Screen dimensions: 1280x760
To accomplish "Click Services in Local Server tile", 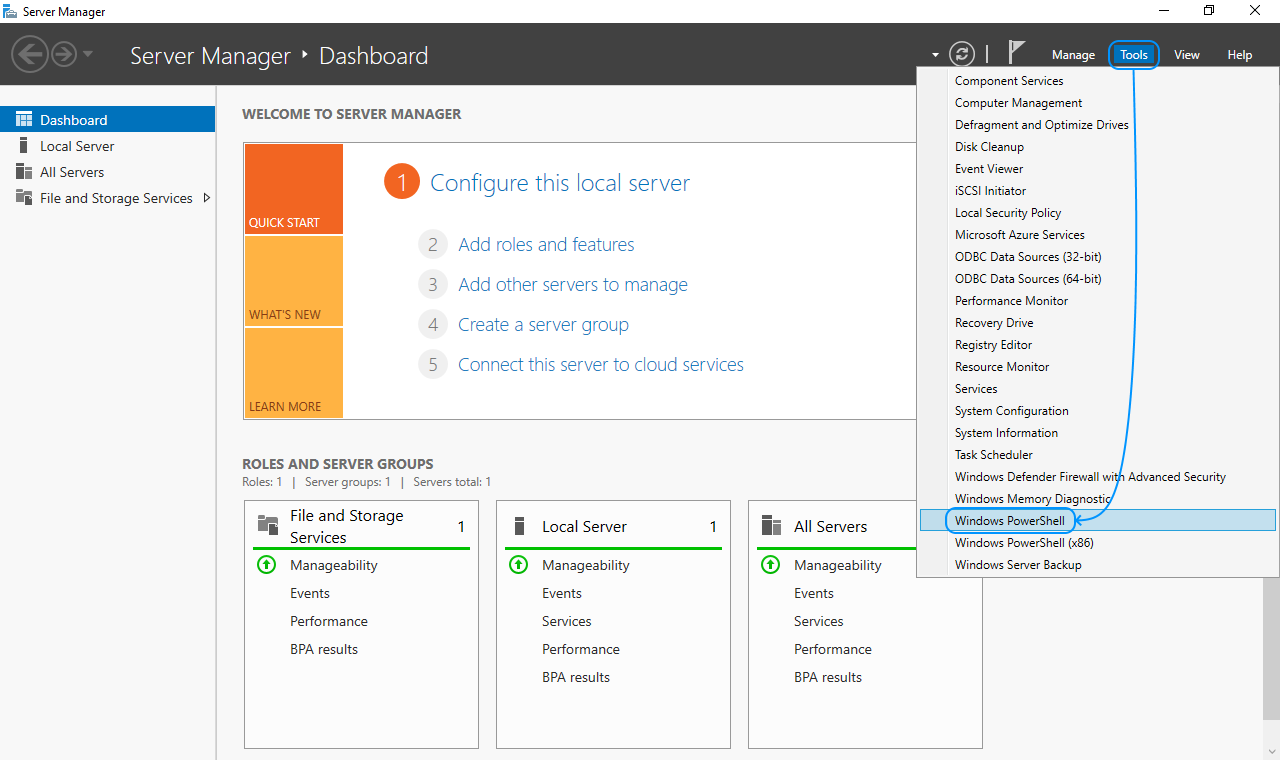I will pos(567,621).
